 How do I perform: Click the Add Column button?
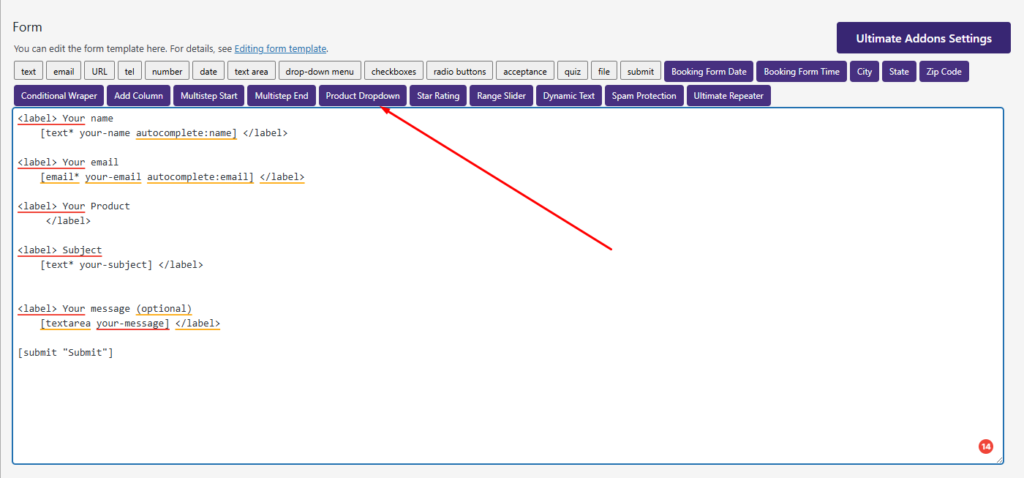coord(138,95)
